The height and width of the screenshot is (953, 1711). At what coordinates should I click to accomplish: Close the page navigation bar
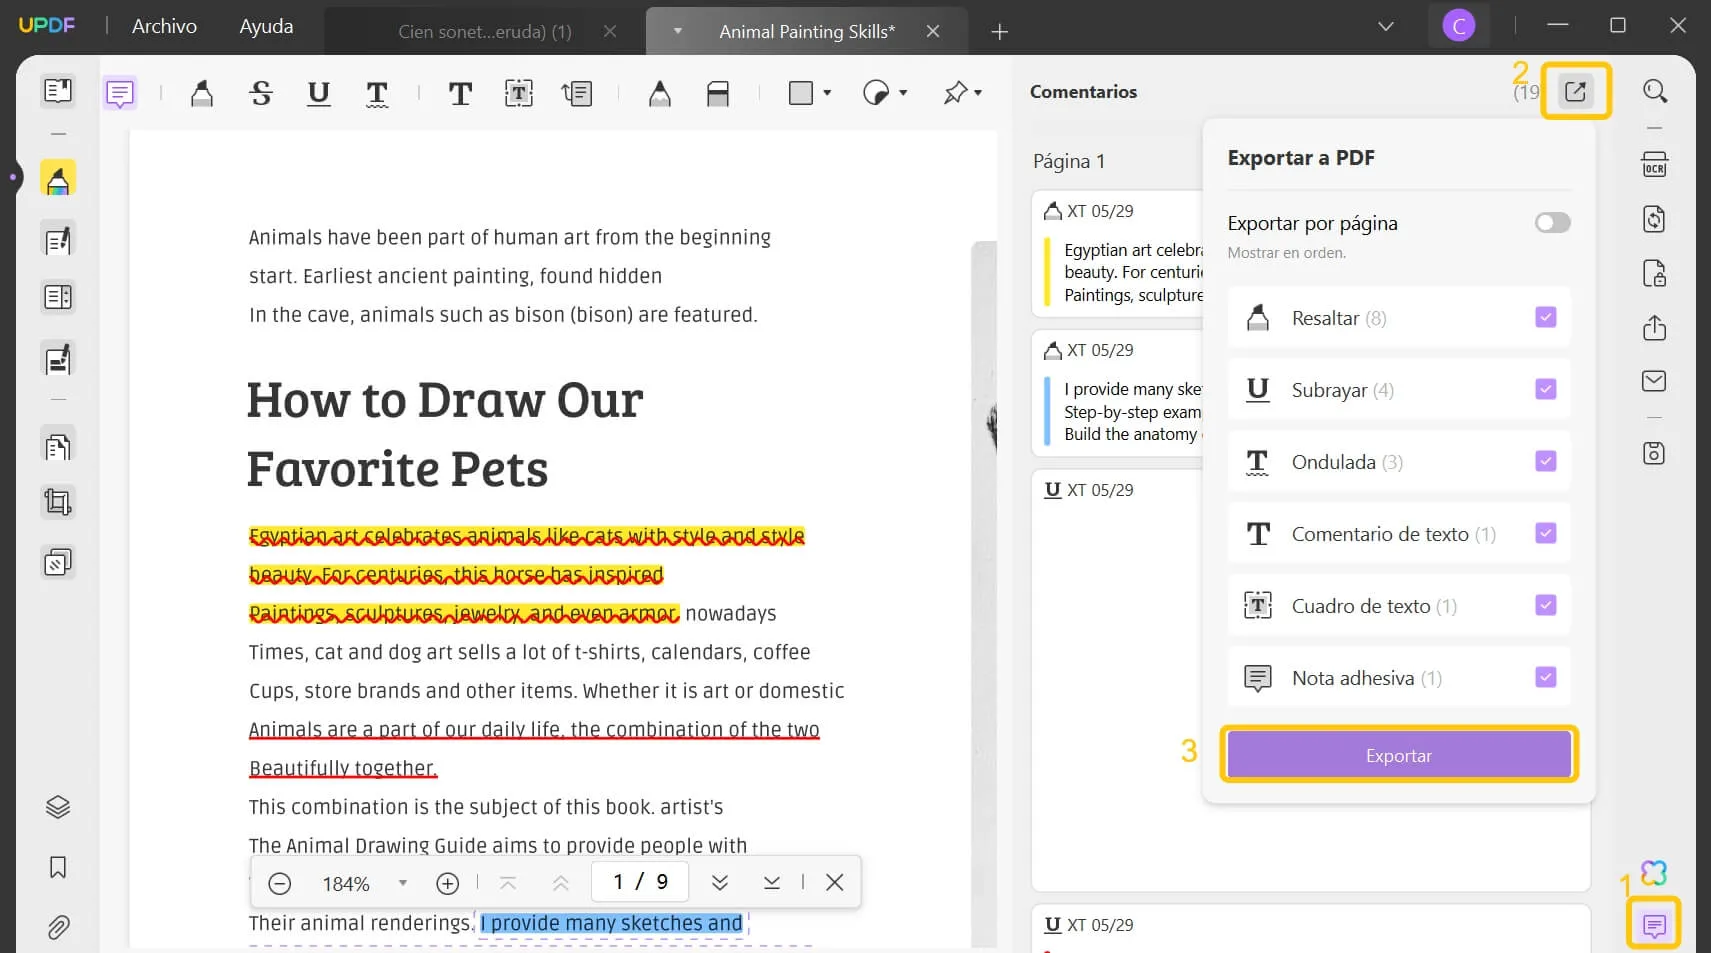click(835, 883)
